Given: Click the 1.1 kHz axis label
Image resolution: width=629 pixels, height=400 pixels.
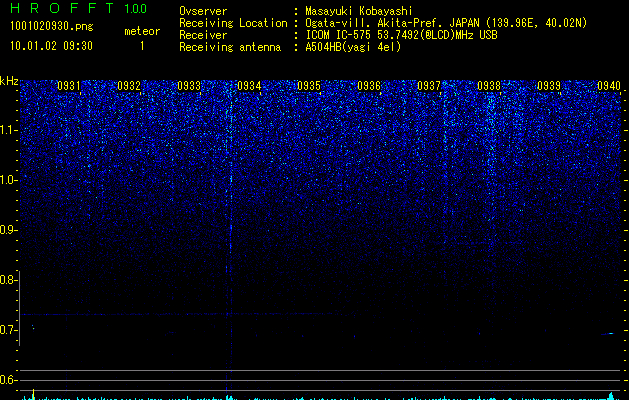Looking at the screenshot, I should tap(8, 130).
